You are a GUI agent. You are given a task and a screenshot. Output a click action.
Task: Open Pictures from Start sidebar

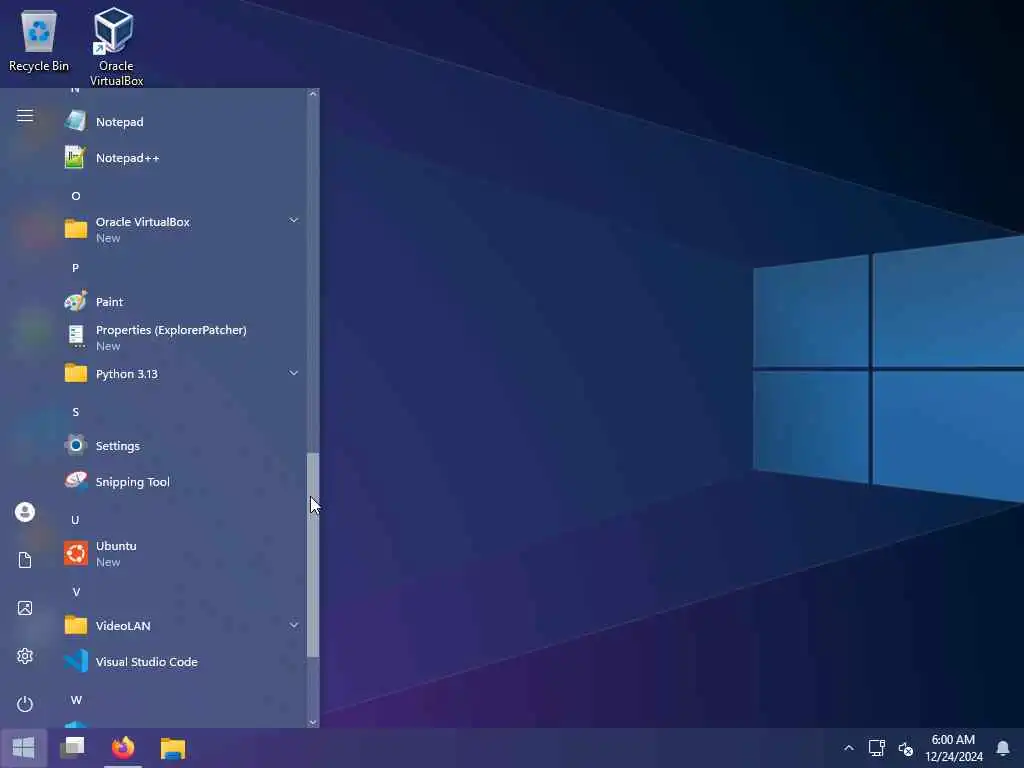coord(25,608)
